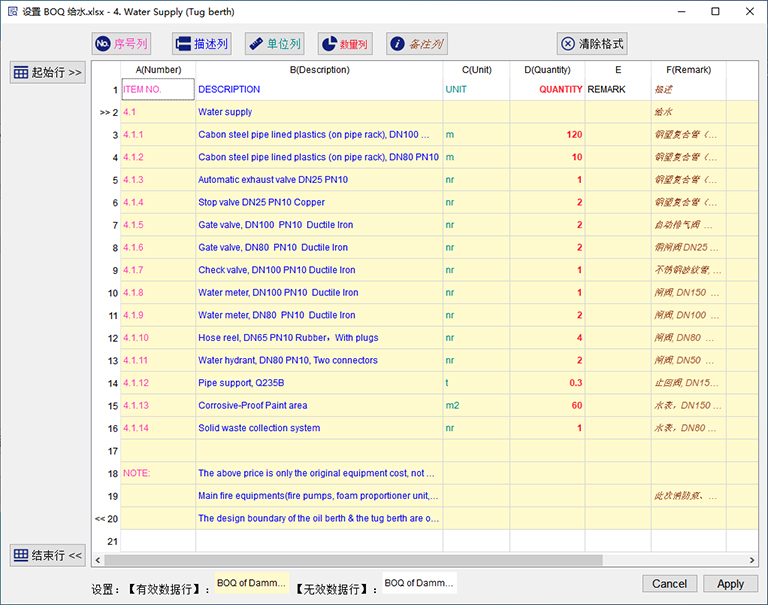Image resolution: width=768 pixels, height=605 pixels.
Task: Click the 描述列 description column button
Action: click(x=201, y=44)
